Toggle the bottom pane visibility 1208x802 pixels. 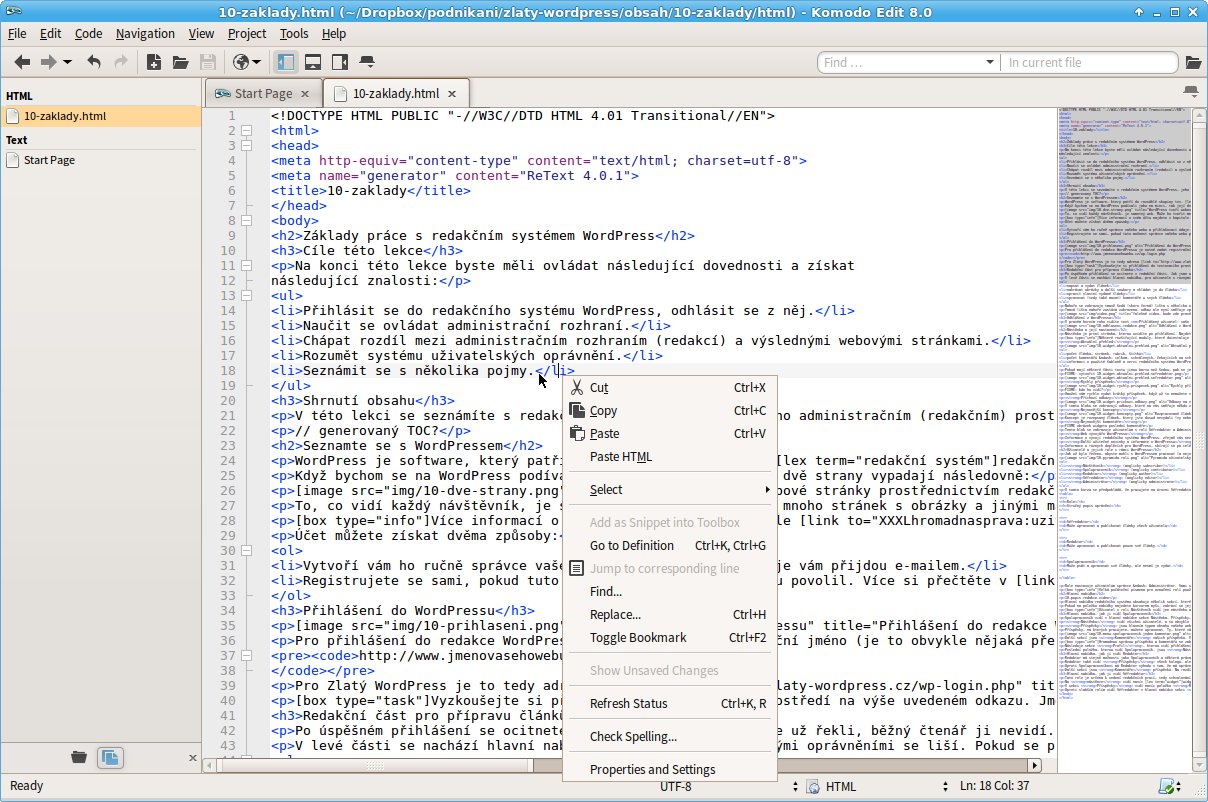tap(313, 62)
